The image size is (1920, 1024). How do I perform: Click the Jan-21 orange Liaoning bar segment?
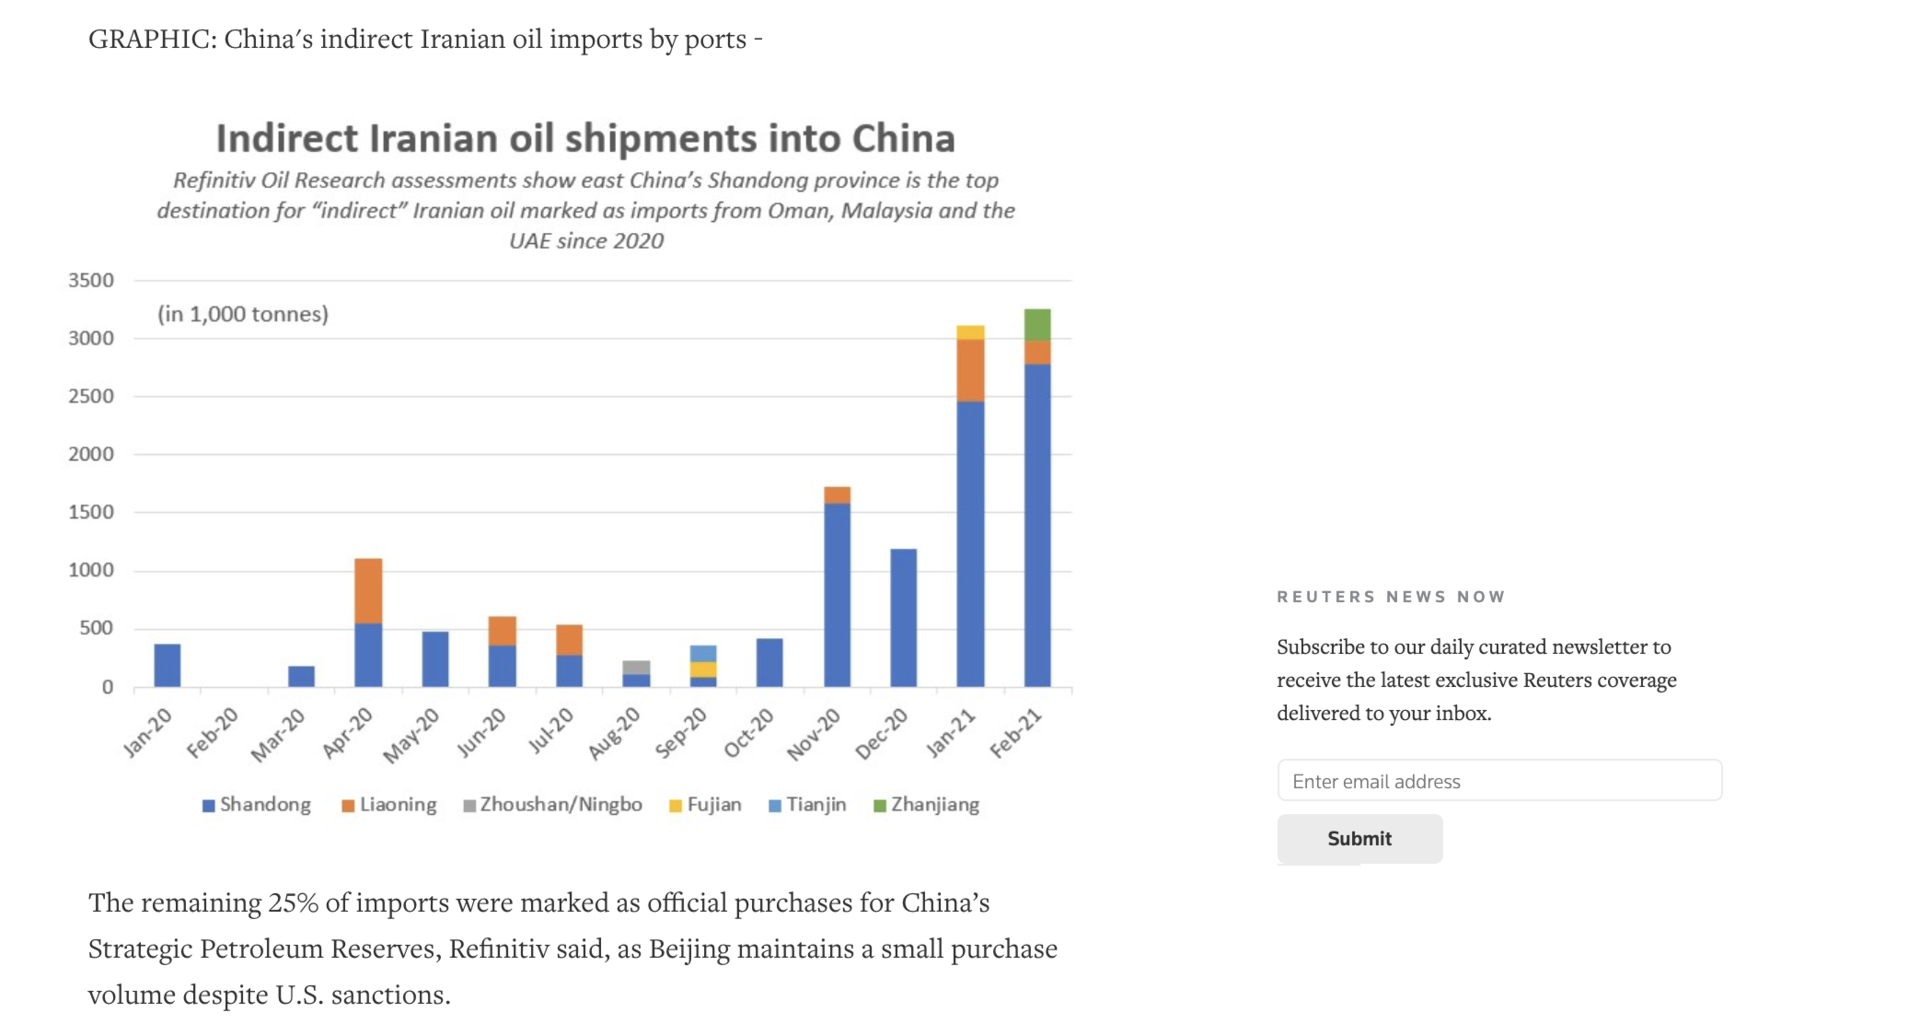pos(970,370)
